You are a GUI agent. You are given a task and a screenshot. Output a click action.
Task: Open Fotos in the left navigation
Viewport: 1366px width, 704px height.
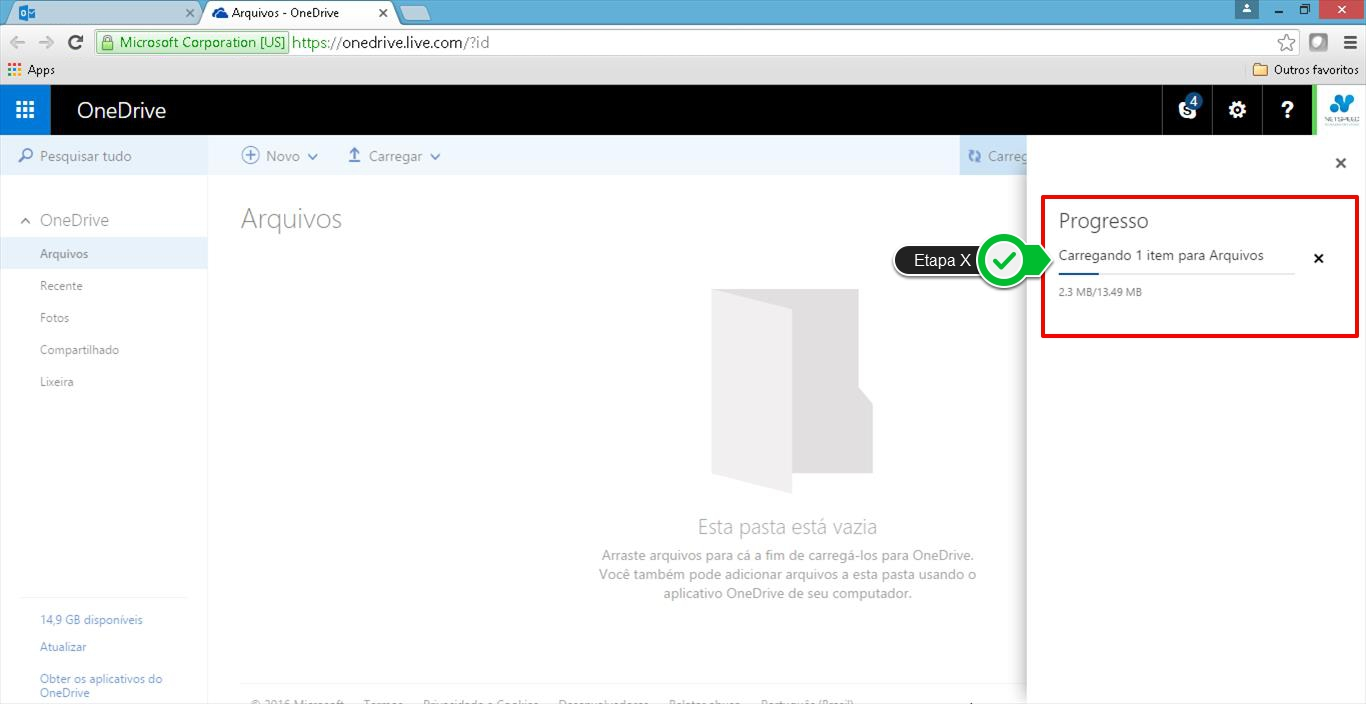coord(55,318)
